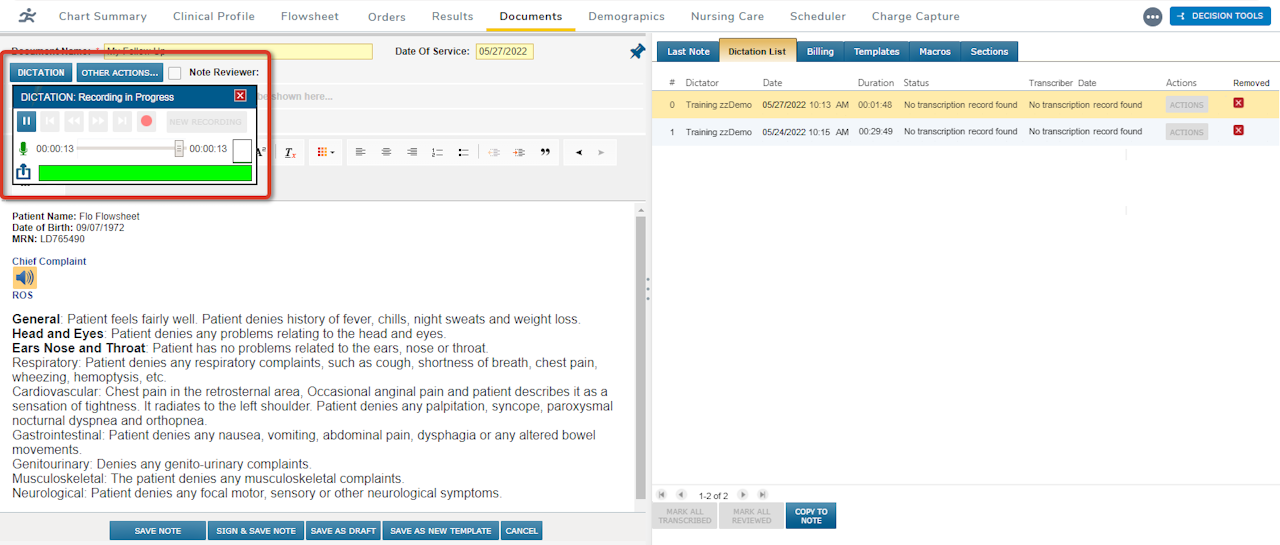
Task: Skip to start of dictation recording
Action: pyautogui.click(x=50, y=121)
